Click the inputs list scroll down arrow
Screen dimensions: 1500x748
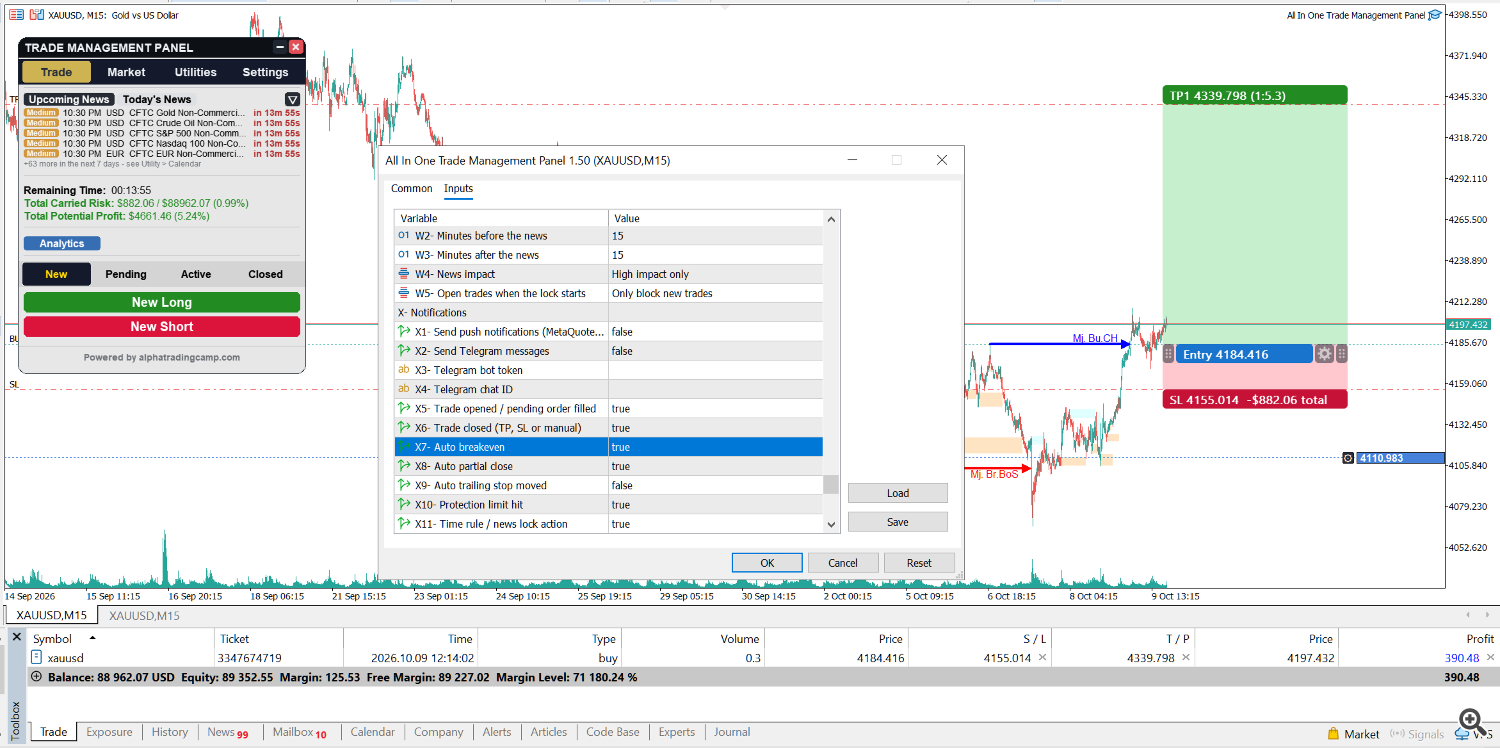pyautogui.click(x=831, y=524)
